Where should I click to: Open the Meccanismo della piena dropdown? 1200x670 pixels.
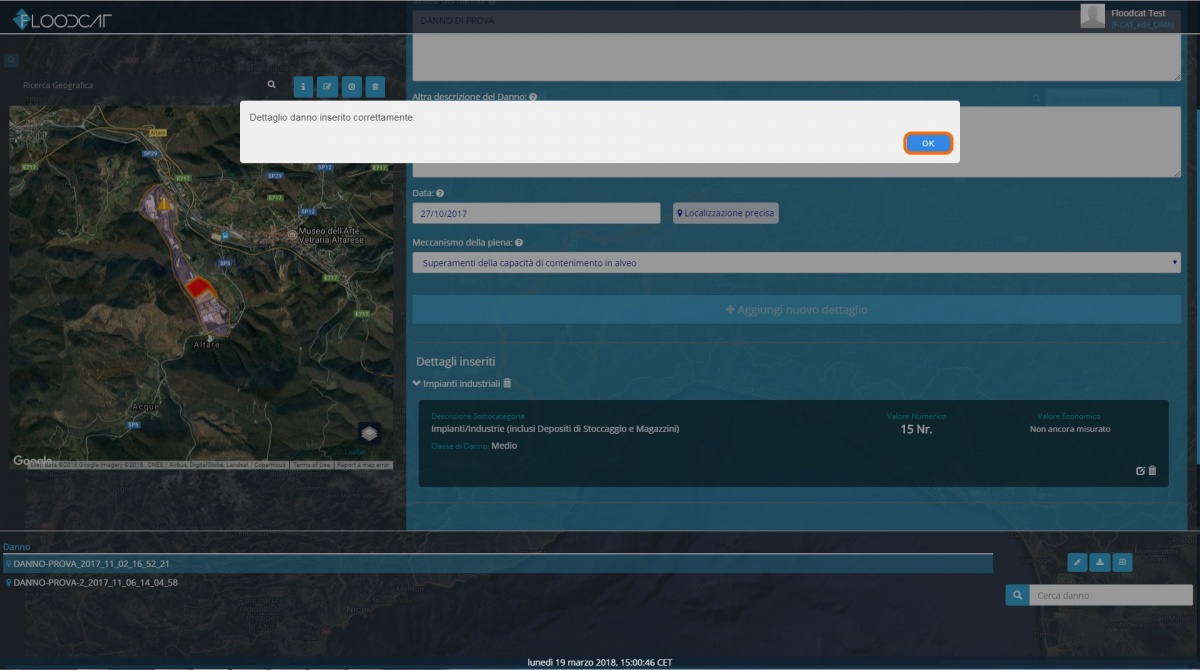[x=796, y=263]
